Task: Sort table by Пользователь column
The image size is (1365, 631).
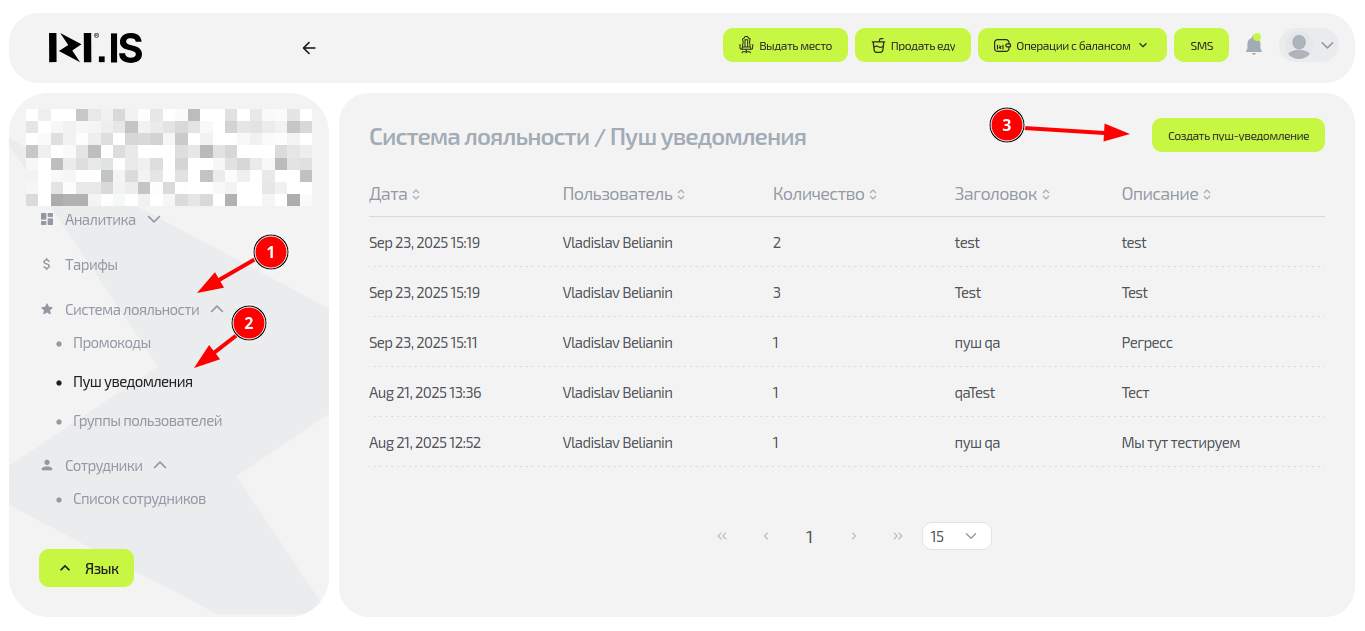Action: pyautogui.click(x=623, y=194)
